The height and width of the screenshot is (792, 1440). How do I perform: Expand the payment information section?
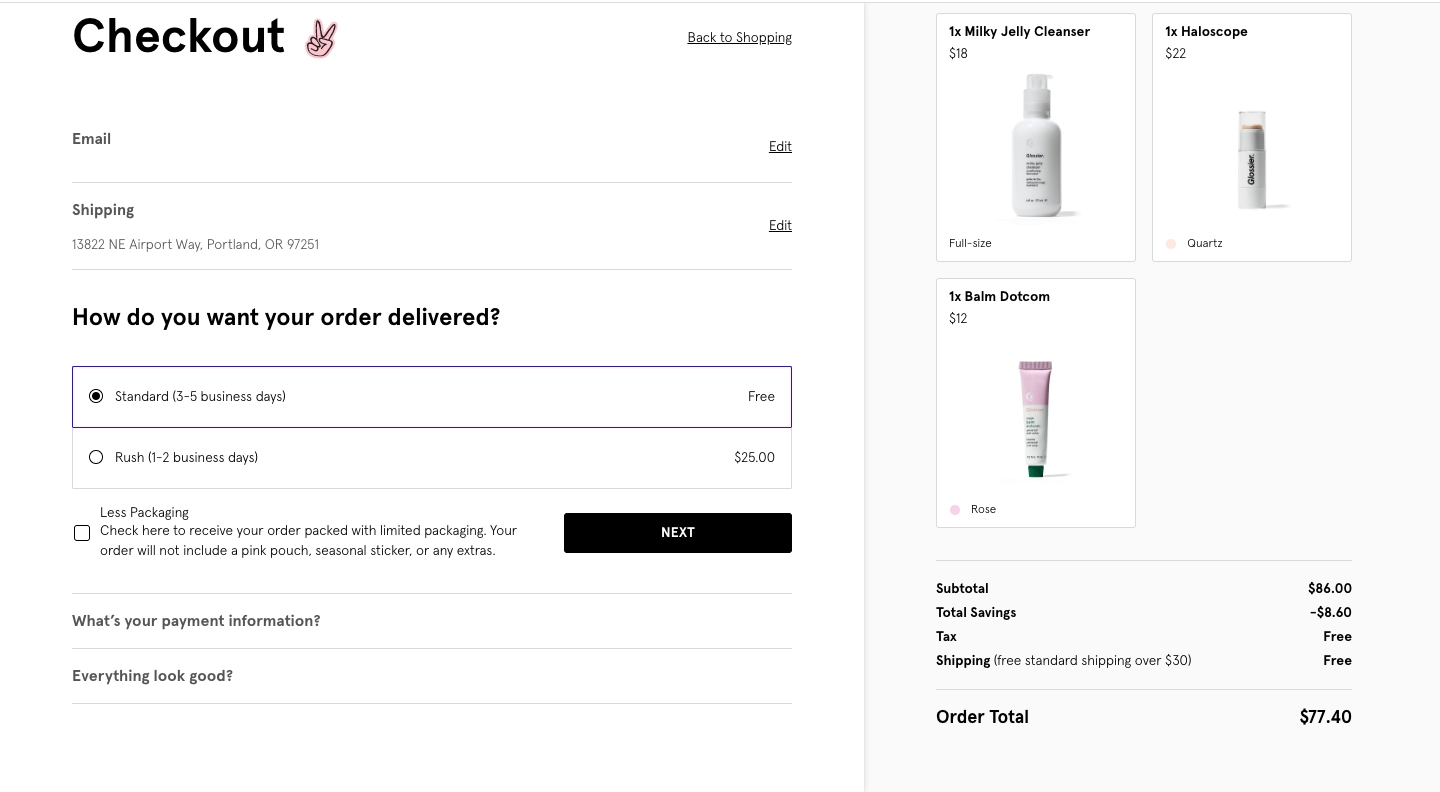tap(196, 621)
